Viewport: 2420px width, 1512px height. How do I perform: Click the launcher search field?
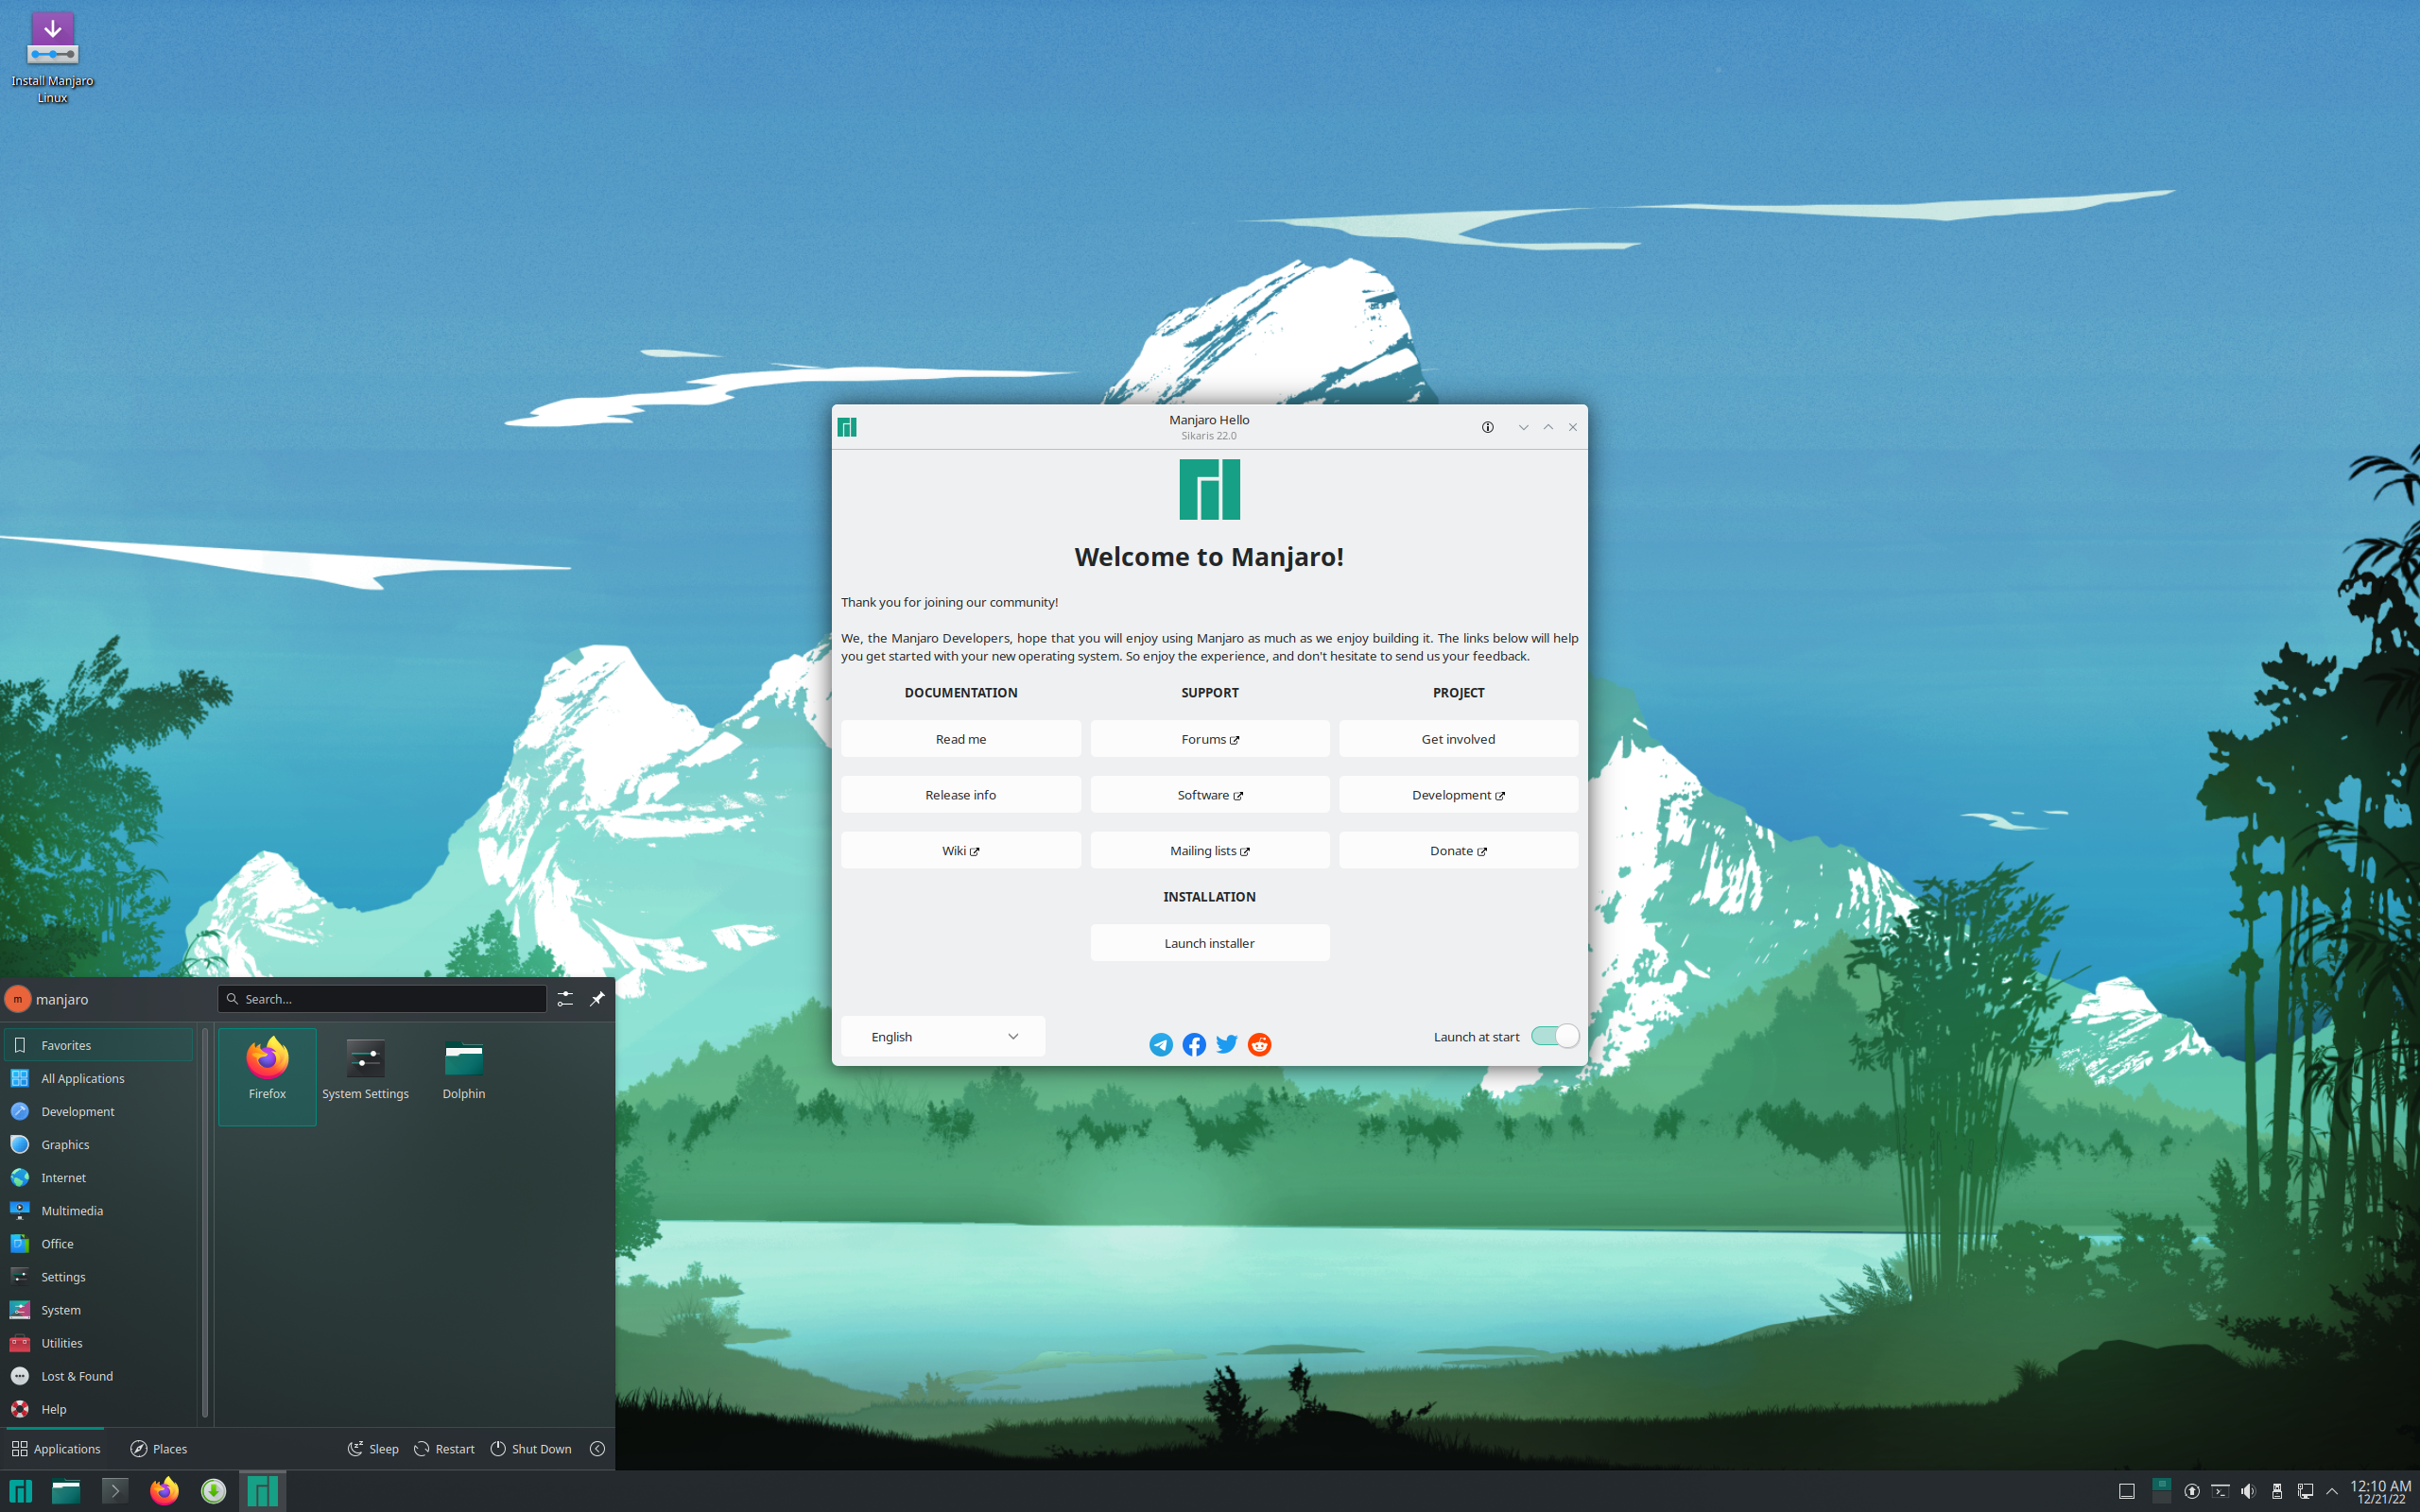383,998
